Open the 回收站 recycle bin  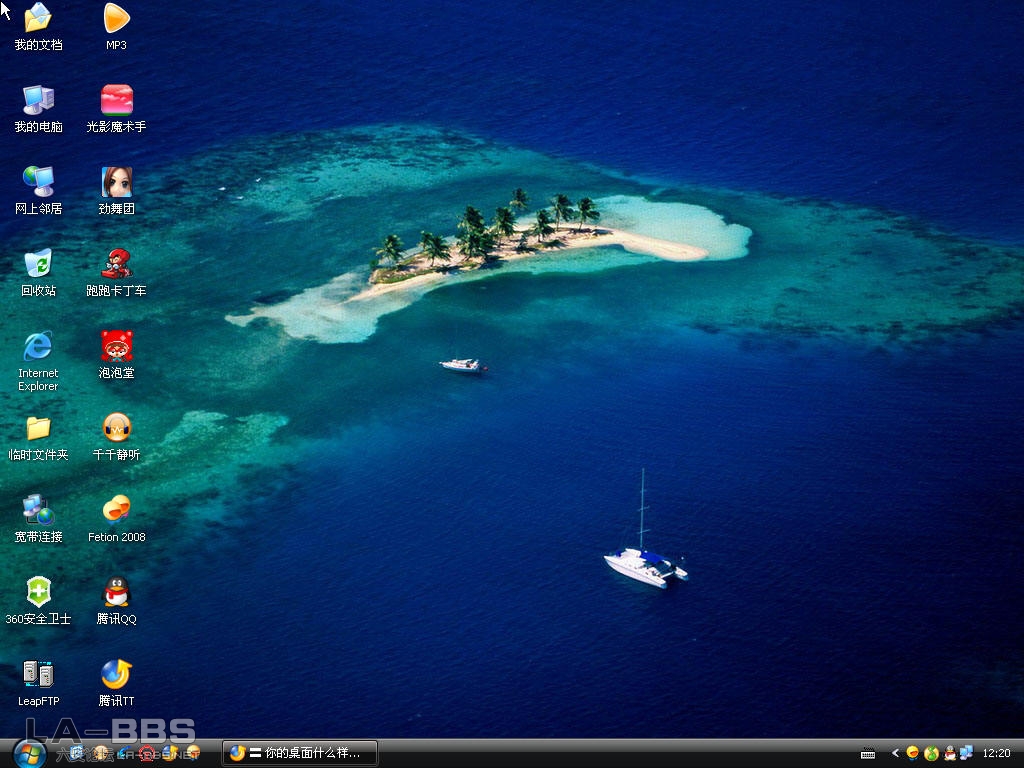pos(38,264)
